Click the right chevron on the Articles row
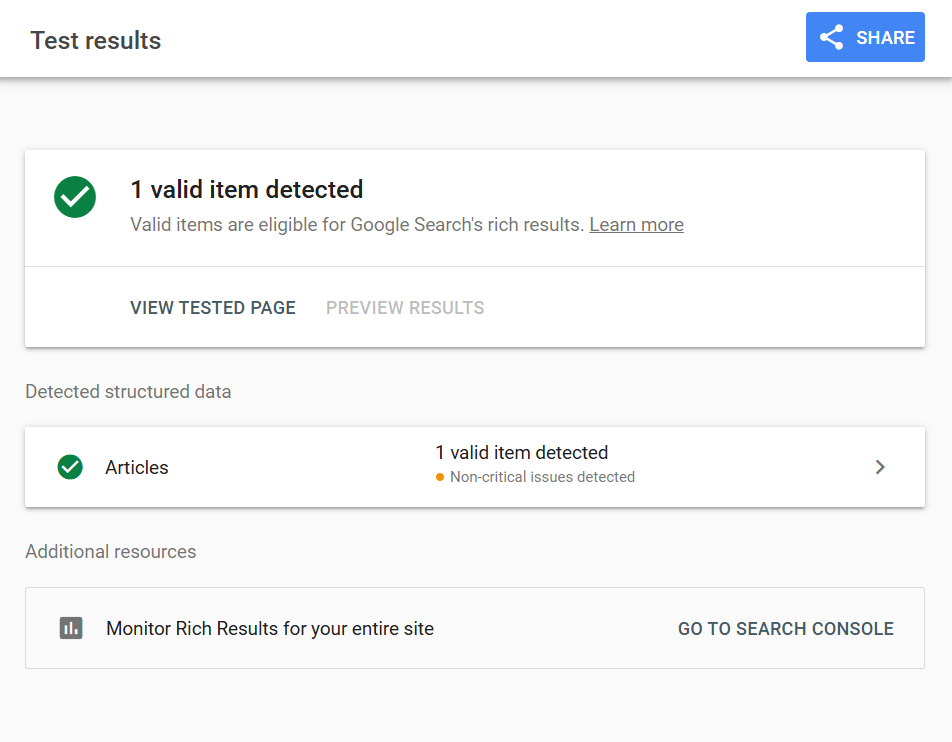 (x=880, y=466)
